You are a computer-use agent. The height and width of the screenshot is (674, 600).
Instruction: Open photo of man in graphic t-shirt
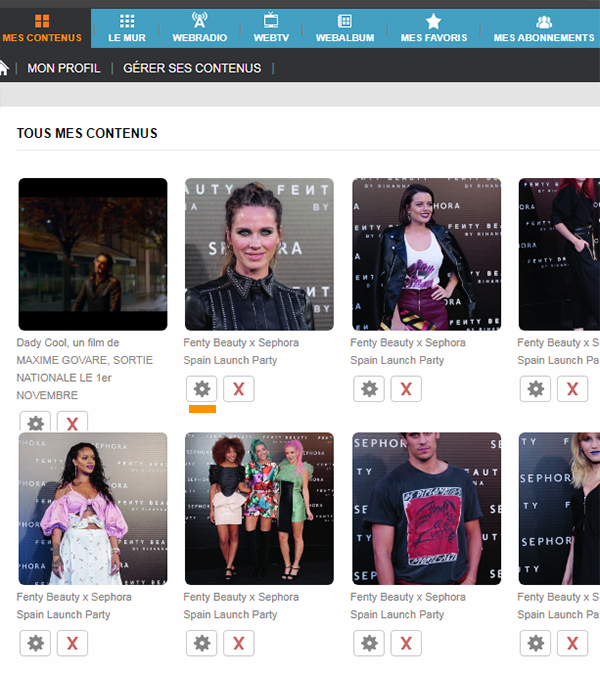(x=426, y=509)
